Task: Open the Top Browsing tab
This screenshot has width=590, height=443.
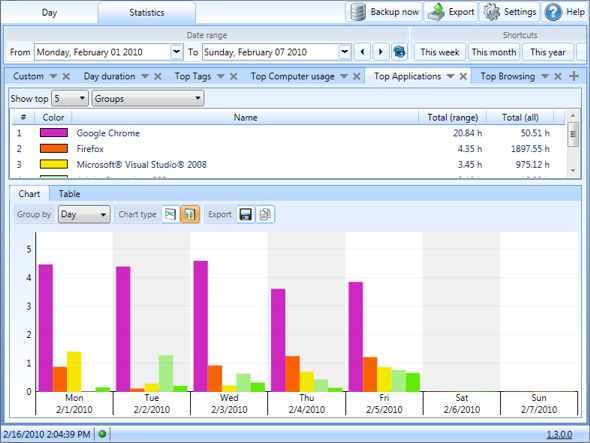Action: click(x=508, y=76)
